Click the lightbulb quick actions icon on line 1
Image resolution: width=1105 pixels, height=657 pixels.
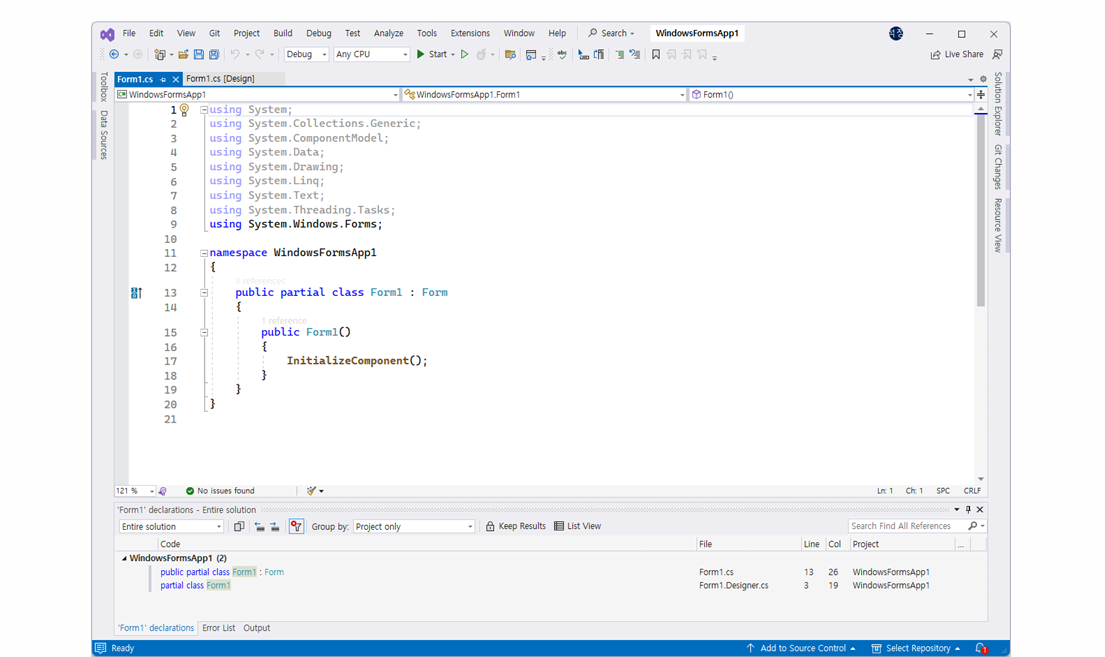click(184, 110)
